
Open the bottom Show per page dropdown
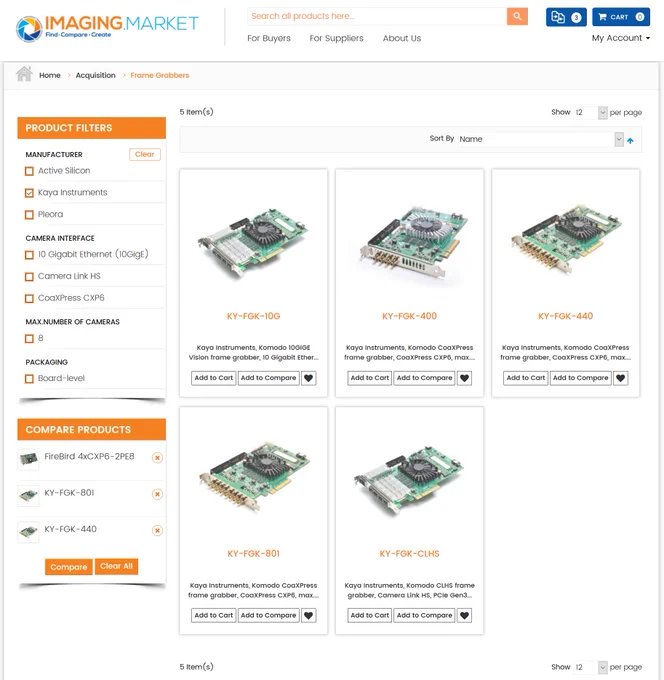590,667
